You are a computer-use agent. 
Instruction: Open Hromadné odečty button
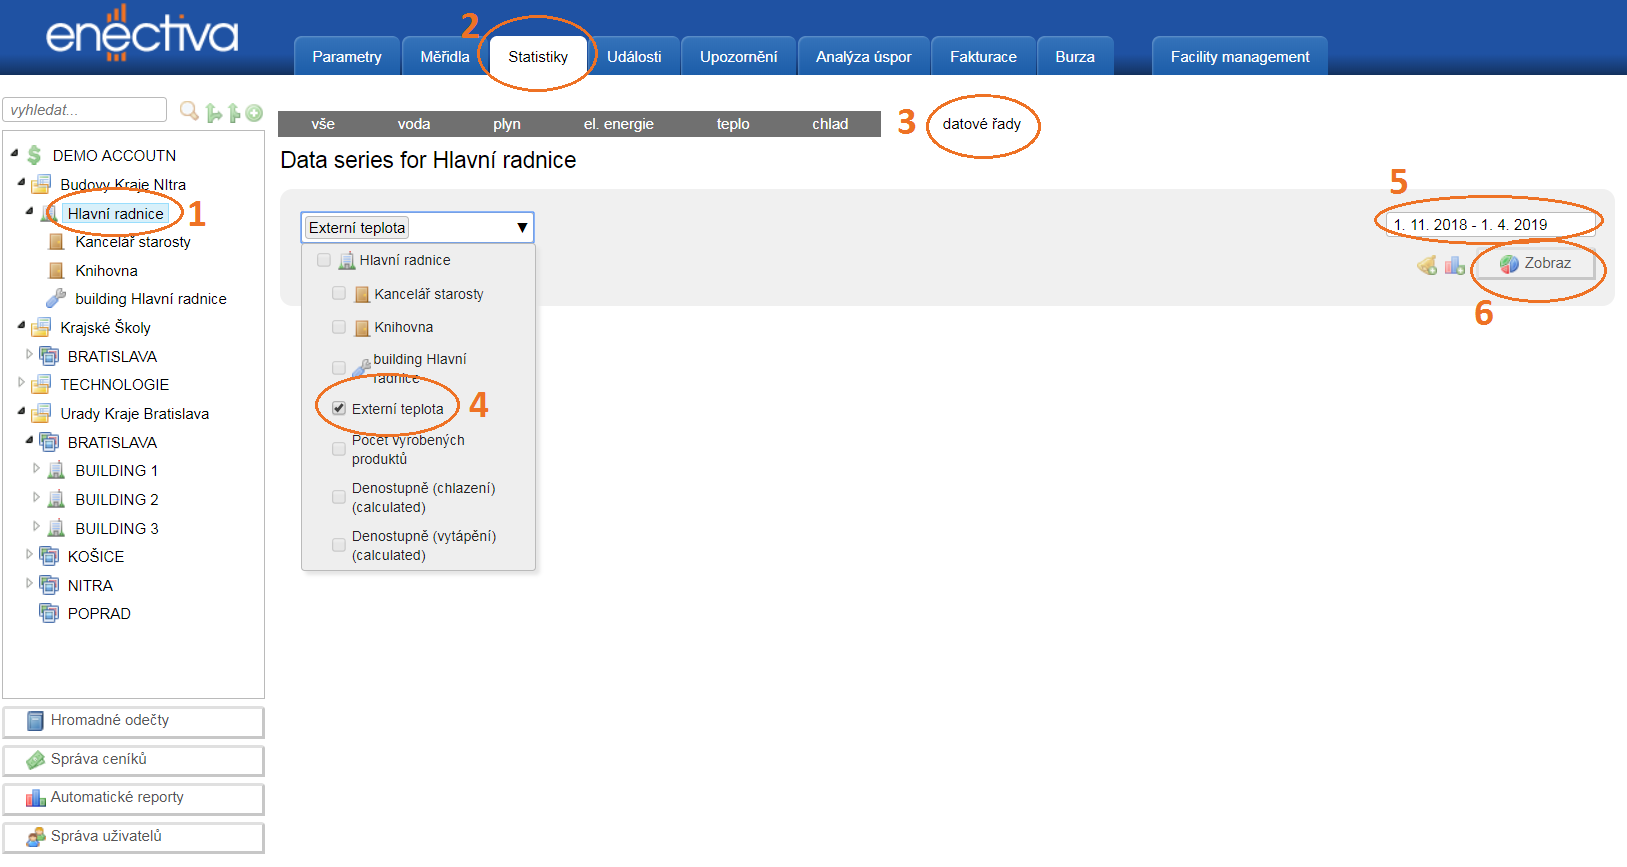tap(133, 721)
